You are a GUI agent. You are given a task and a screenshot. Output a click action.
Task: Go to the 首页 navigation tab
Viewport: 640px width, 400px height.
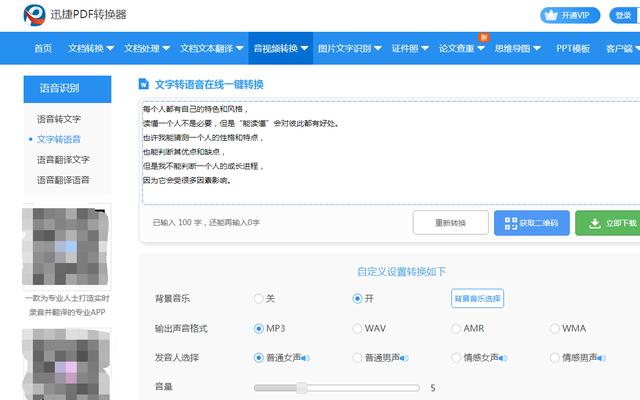tap(43, 48)
